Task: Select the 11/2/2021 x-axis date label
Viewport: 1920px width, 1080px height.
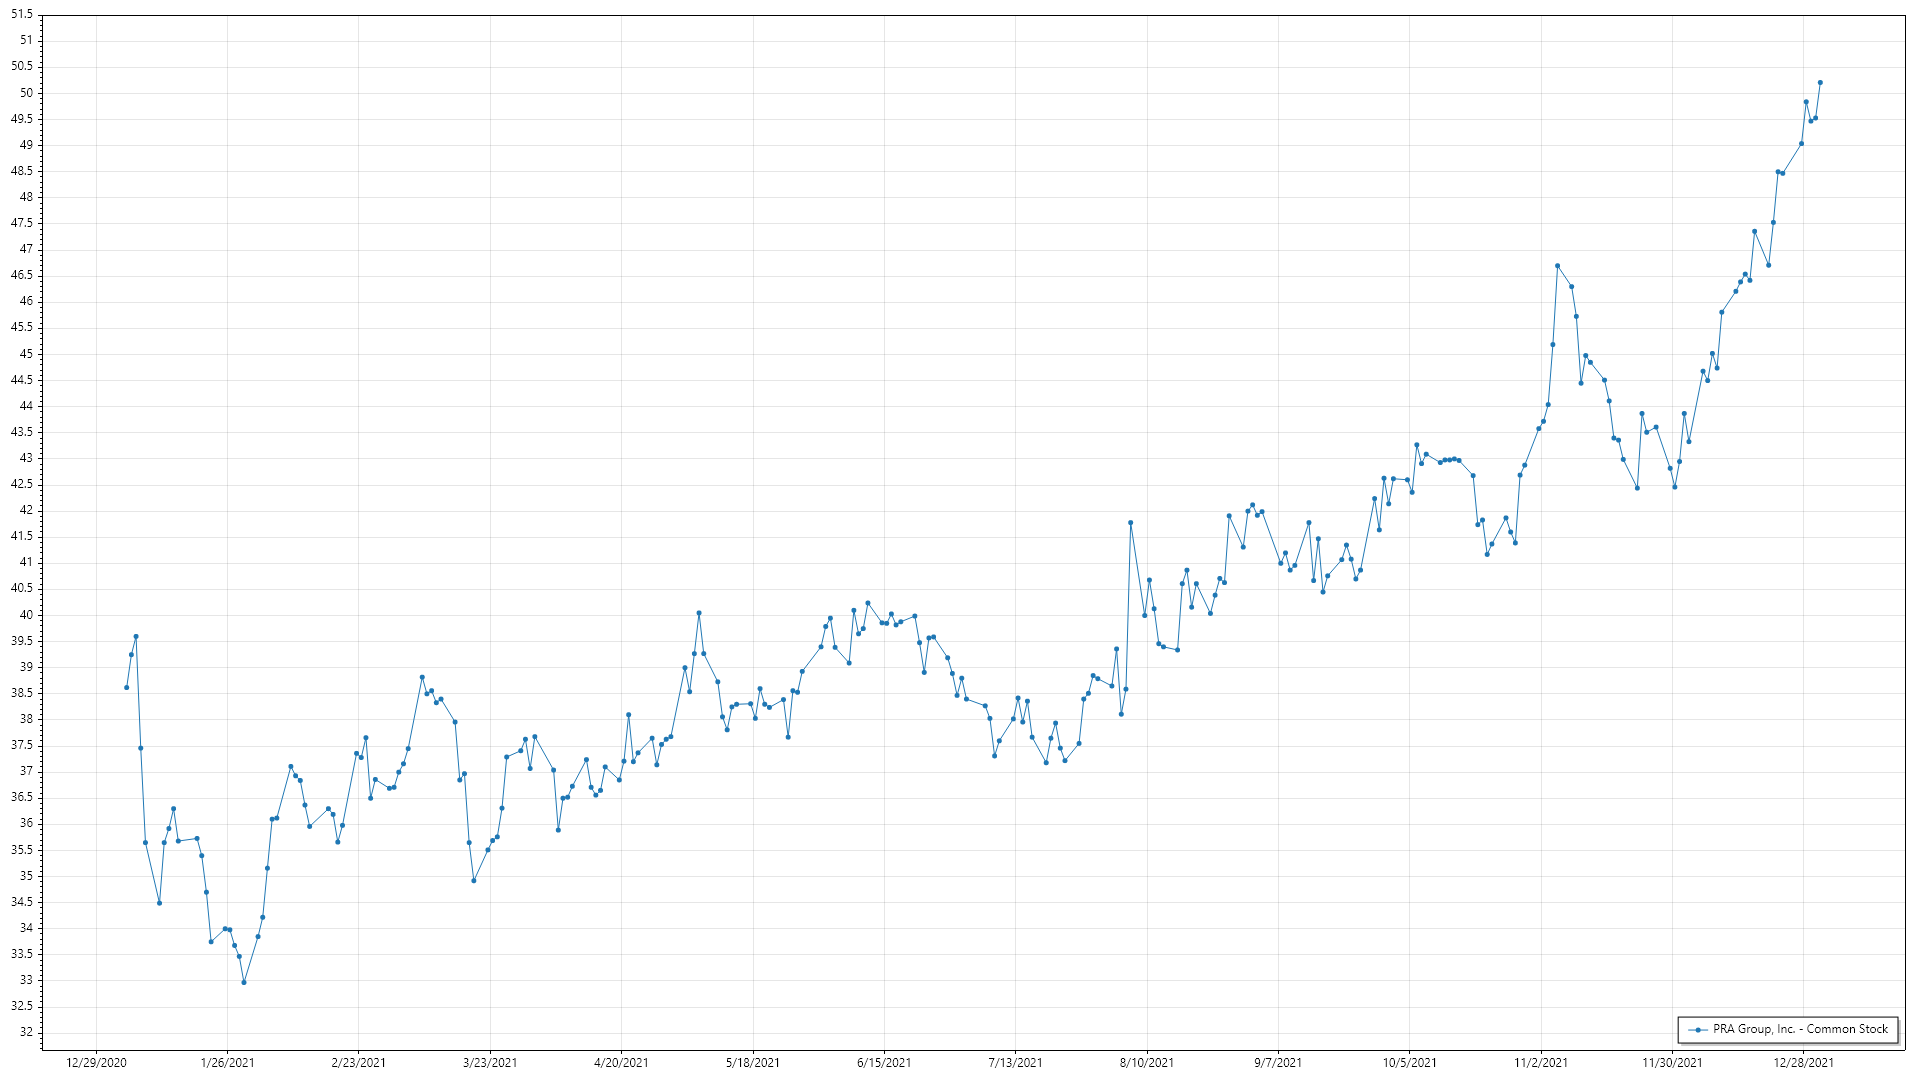Action: click(1541, 1062)
